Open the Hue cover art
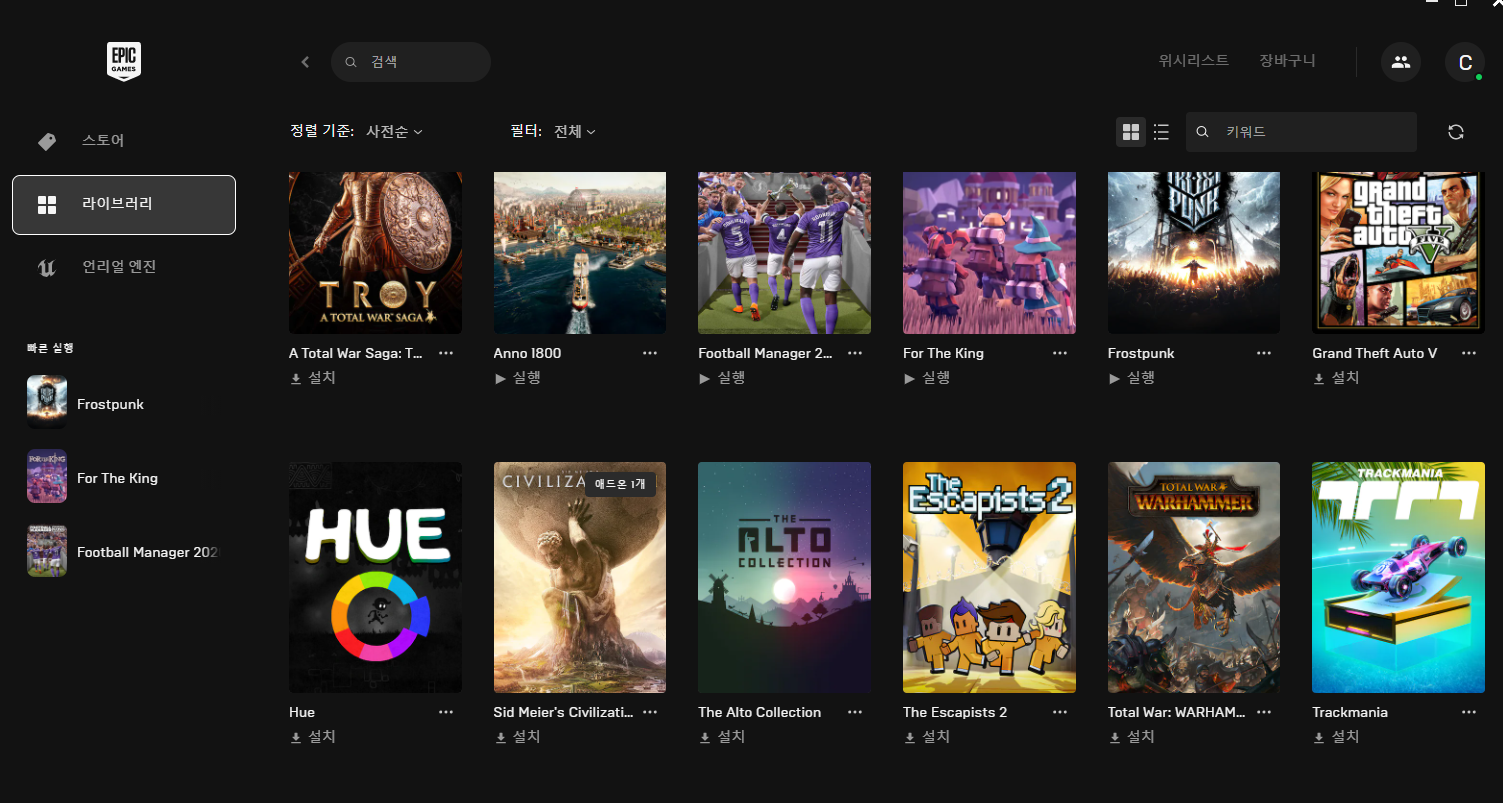 coord(375,577)
